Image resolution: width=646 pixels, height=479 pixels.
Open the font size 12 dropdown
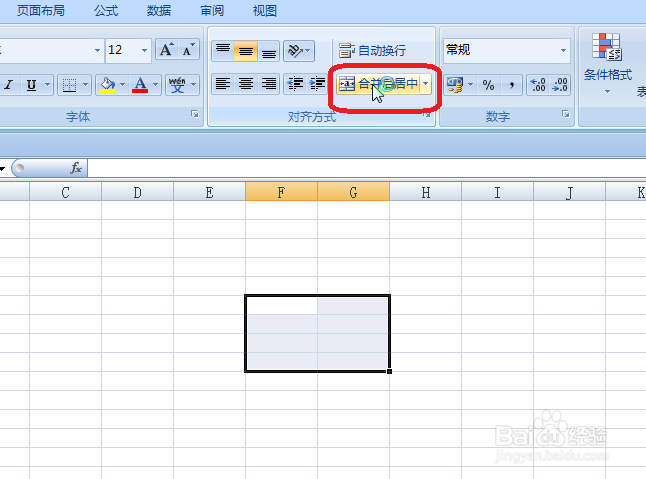tap(144, 50)
